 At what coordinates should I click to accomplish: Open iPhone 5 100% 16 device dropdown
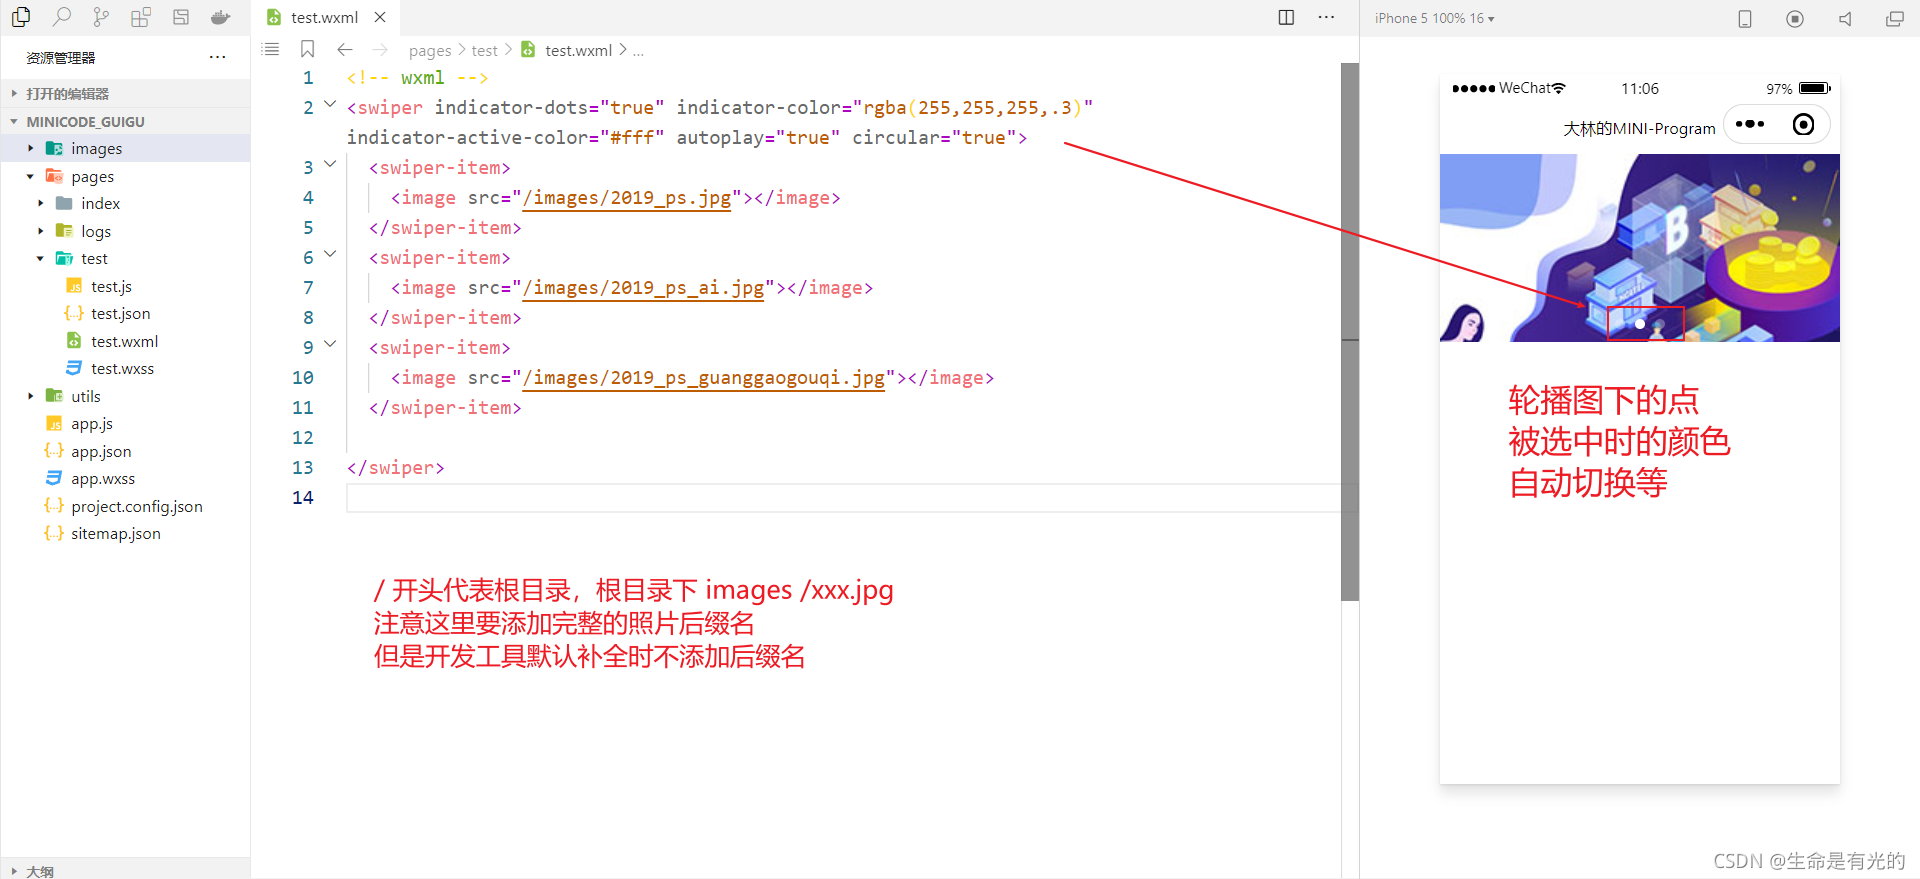tap(1434, 18)
